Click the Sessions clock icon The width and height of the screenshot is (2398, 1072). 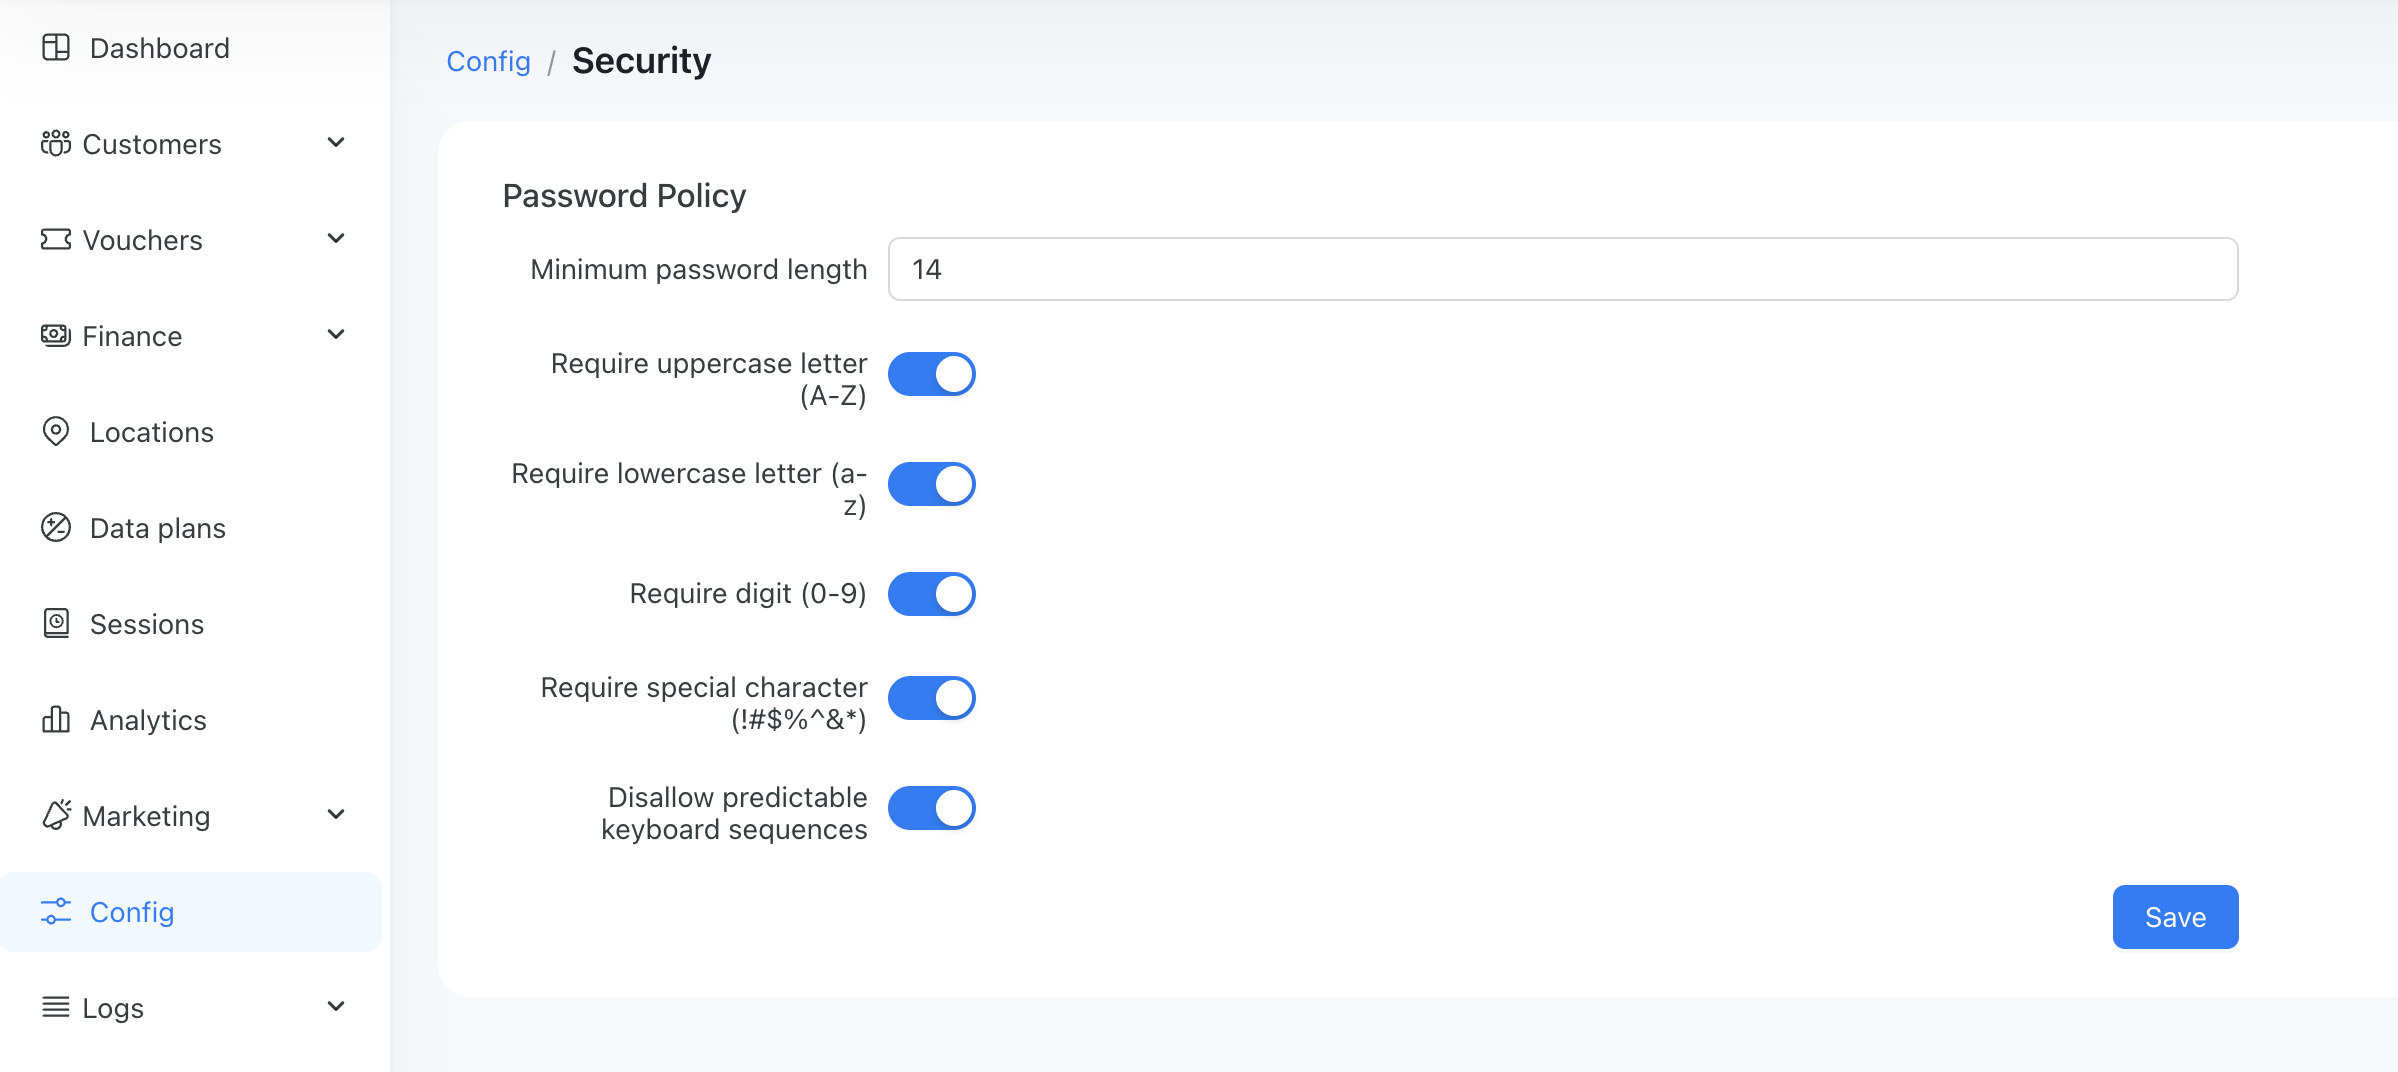(56, 624)
